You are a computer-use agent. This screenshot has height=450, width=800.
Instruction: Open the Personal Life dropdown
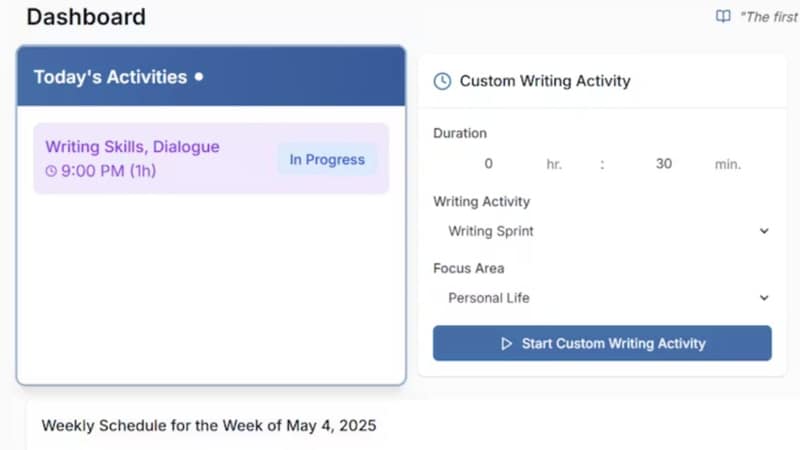[x=600, y=298]
